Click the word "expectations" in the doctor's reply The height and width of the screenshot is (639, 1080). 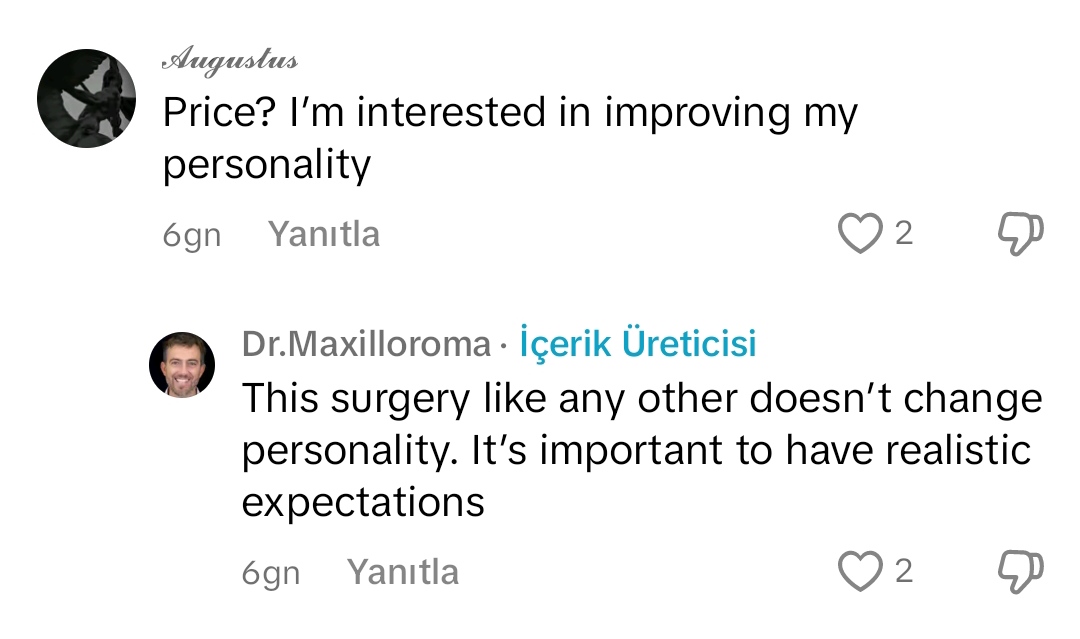point(363,502)
